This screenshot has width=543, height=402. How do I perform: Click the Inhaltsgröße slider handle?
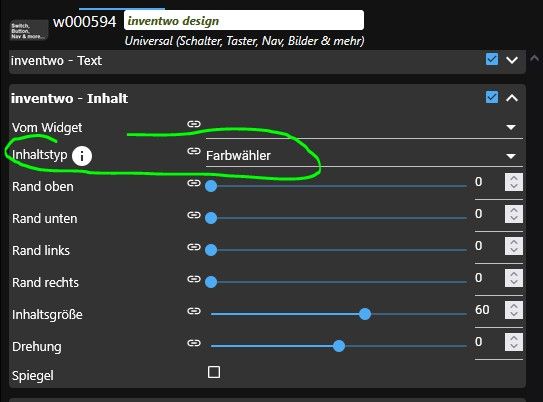pos(365,314)
